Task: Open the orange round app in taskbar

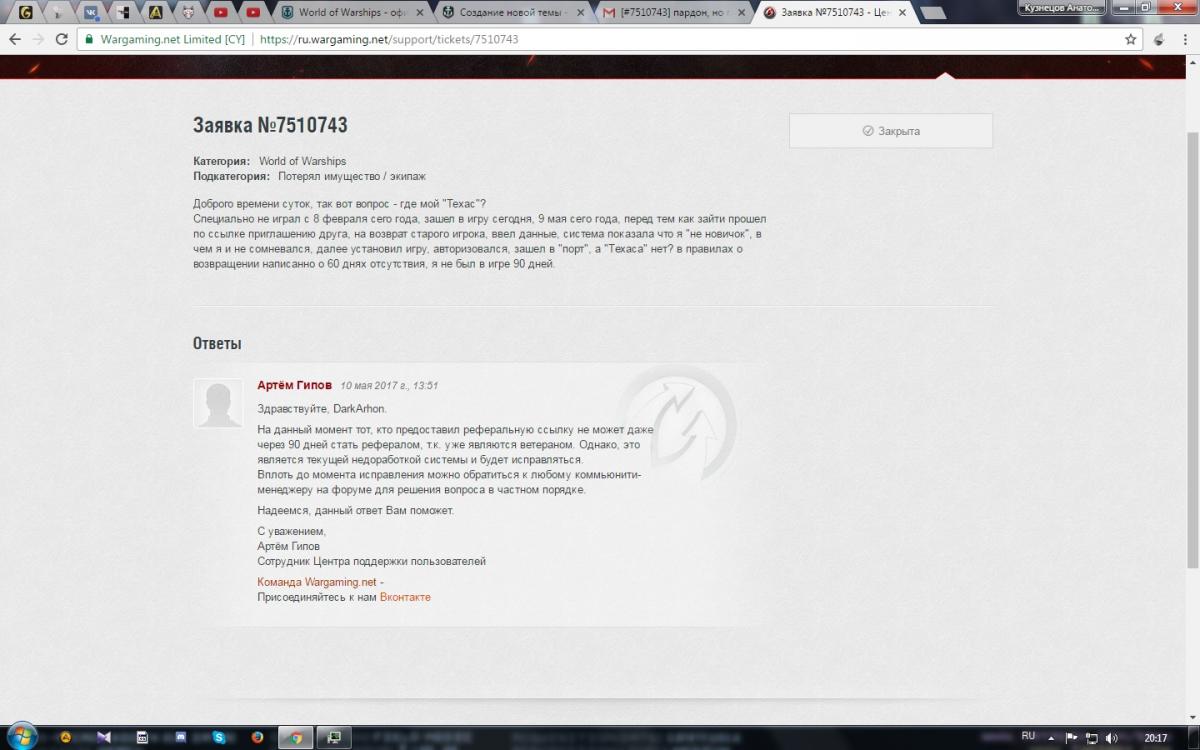Action: tap(66, 738)
